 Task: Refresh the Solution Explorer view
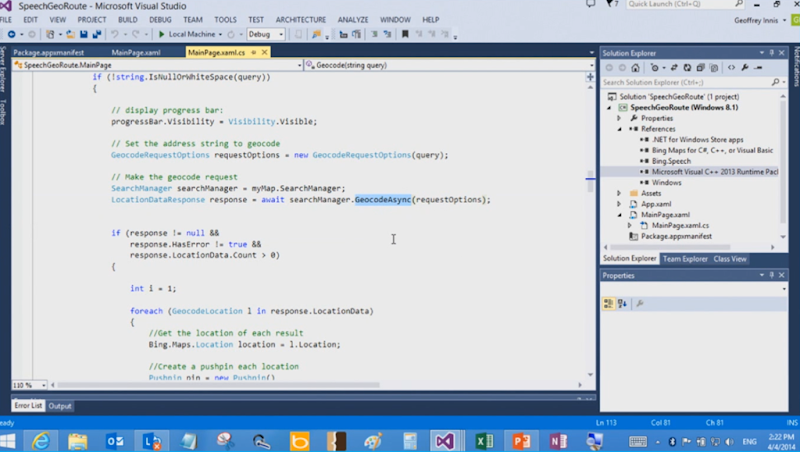tap(687, 68)
